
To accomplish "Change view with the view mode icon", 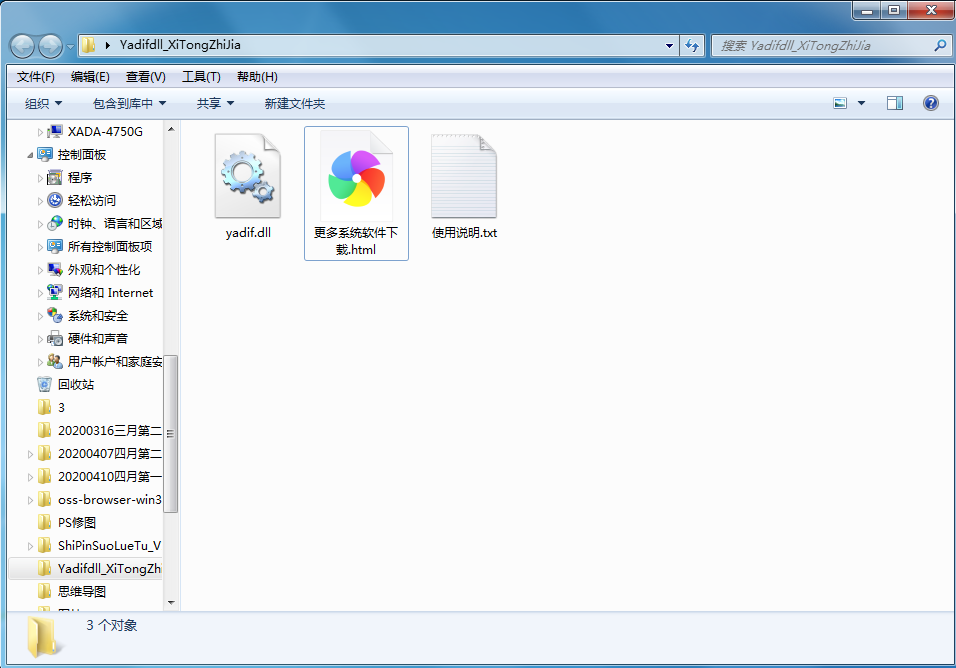I will (840, 104).
